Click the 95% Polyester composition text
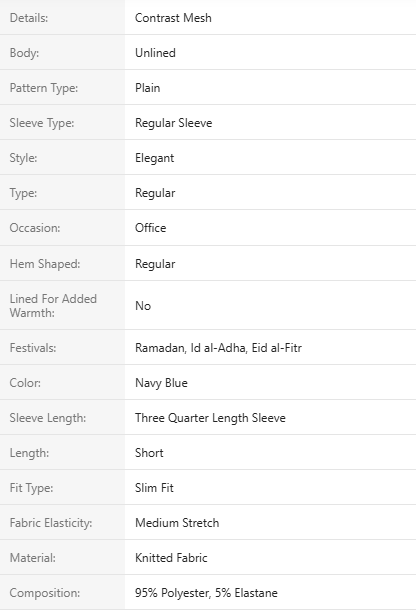The height and width of the screenshot is (610, 416). pos(173,593)
